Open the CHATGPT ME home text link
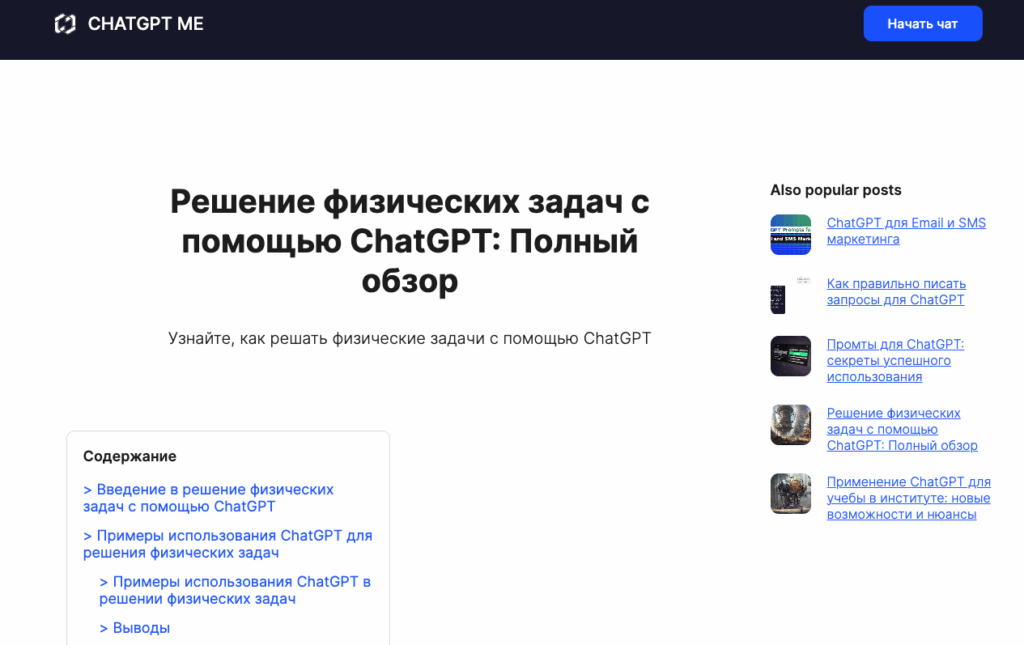Screen dimensions: 1024x645 pyautogui.click(x=146, y=24)
